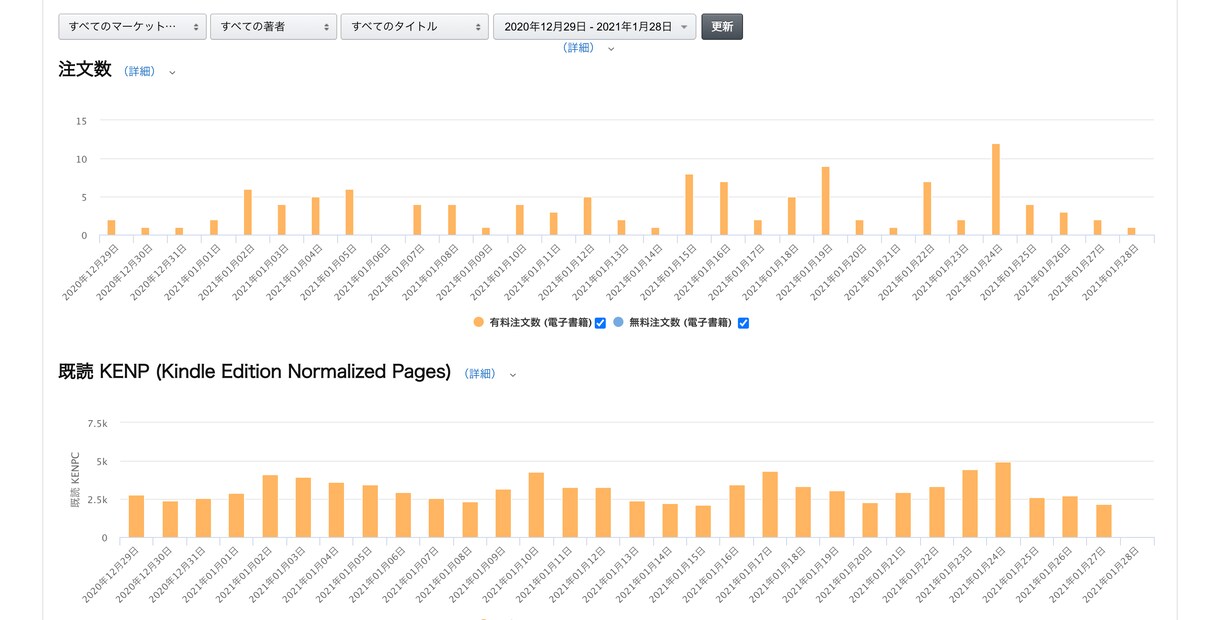Uncheck the 有料注文数 (電子書籍) checkbox
The width and height of the screenshot is (1220, 620).
(x=600, y=323)
